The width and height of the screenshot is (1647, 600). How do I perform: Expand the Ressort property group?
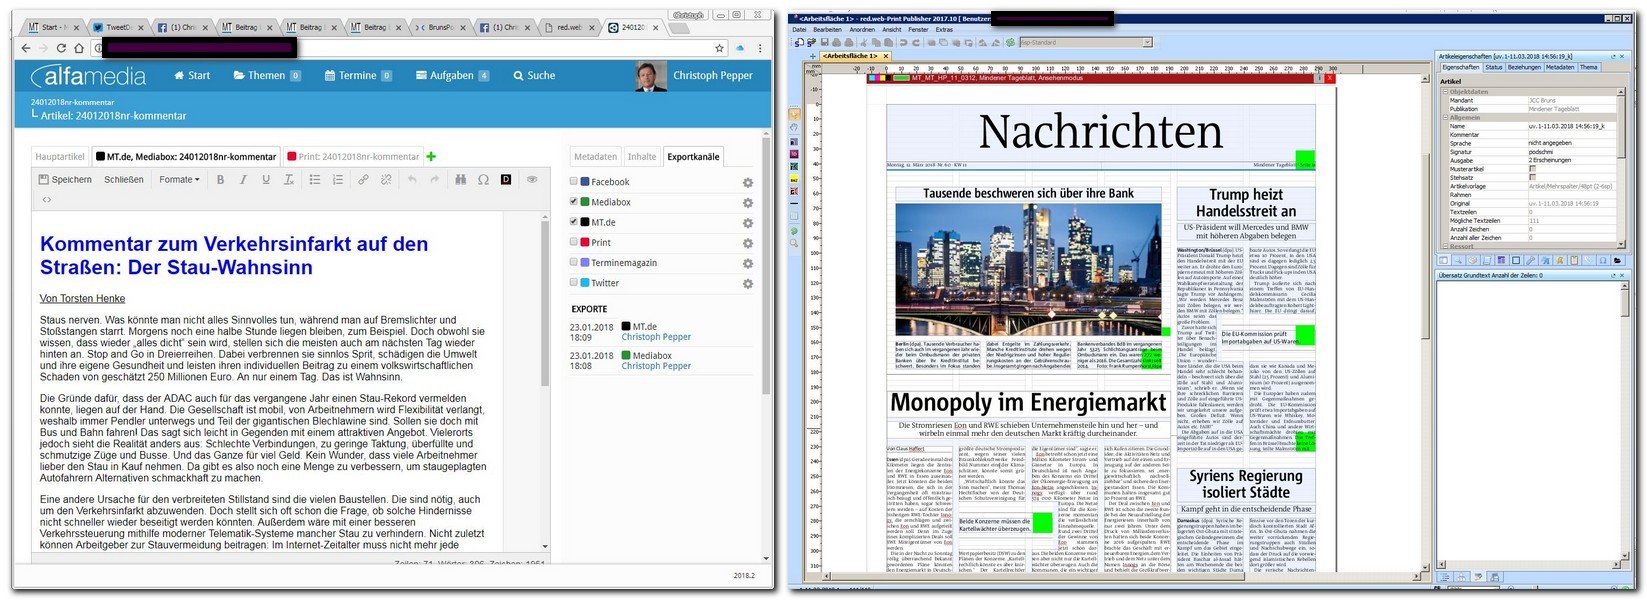1445,246
